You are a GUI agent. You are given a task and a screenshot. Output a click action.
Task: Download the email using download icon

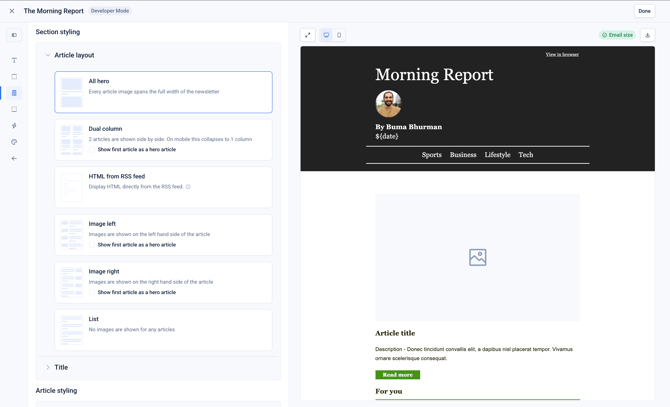[x=647, y=35]
